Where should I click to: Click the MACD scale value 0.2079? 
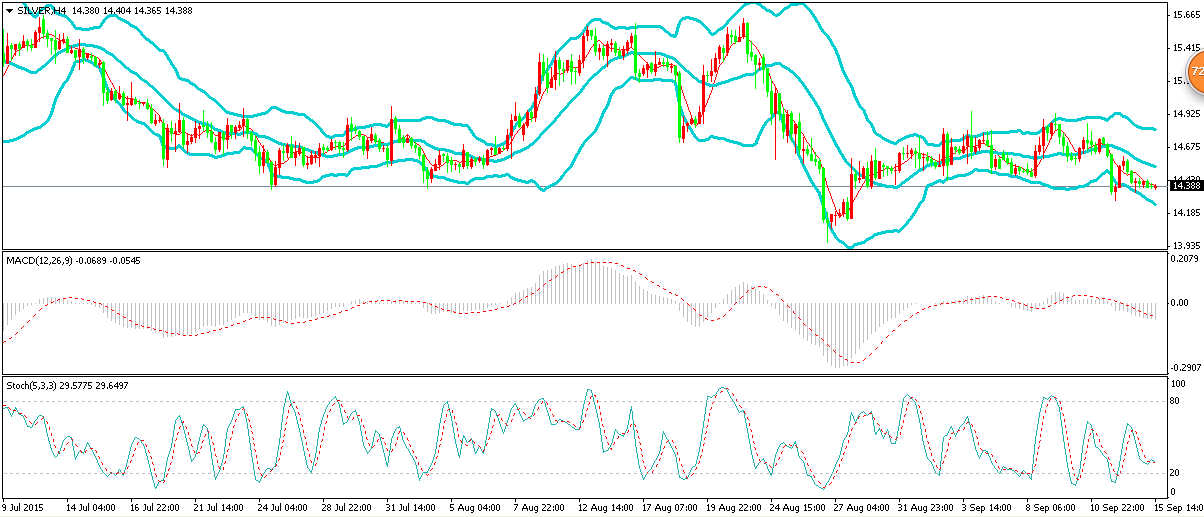(1185, 259)
